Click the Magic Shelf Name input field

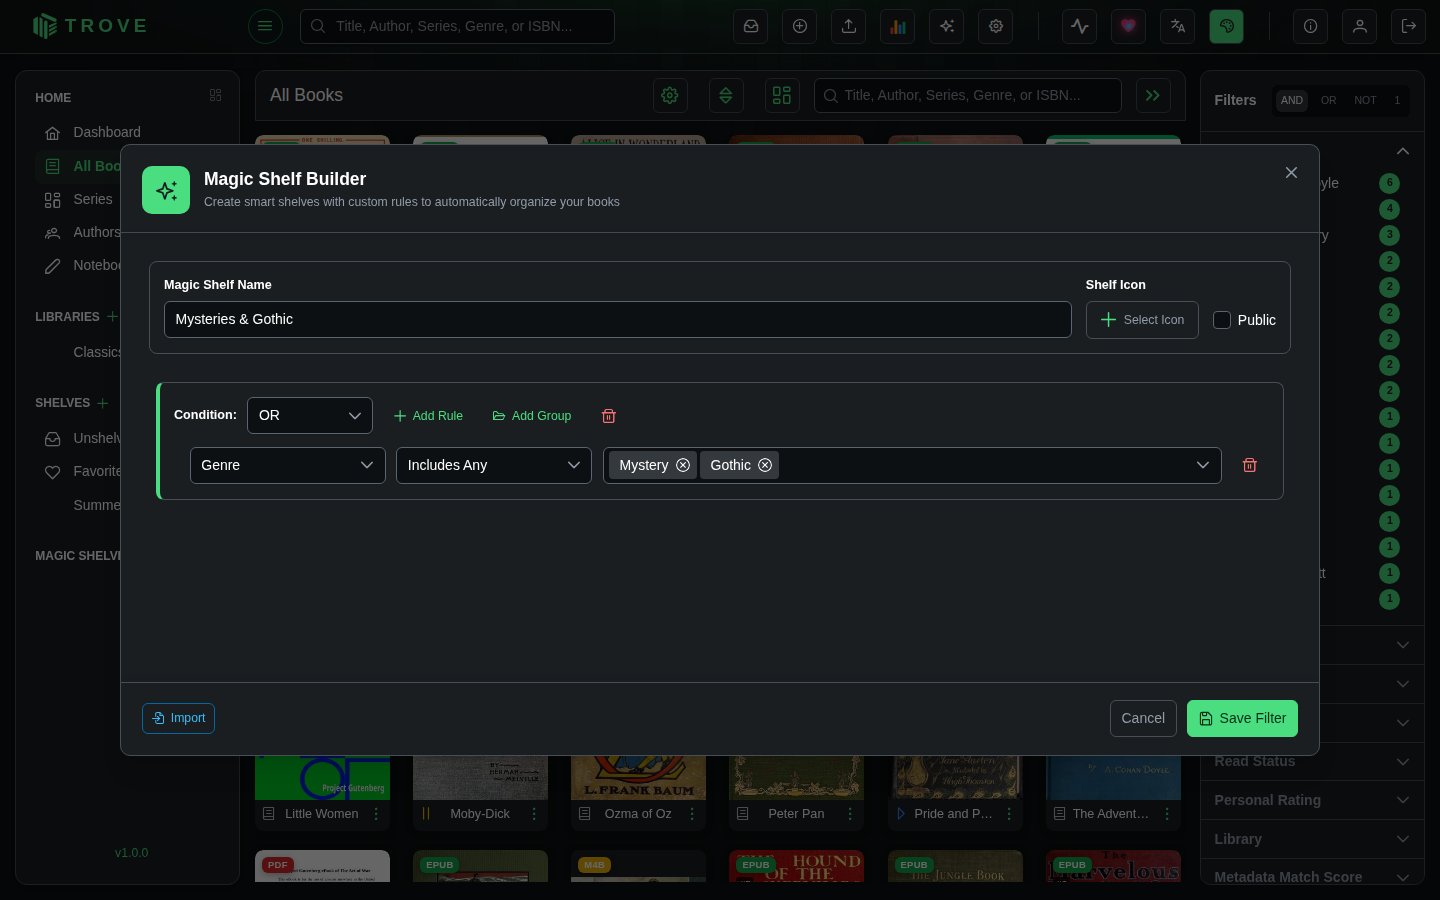point(618,320)
